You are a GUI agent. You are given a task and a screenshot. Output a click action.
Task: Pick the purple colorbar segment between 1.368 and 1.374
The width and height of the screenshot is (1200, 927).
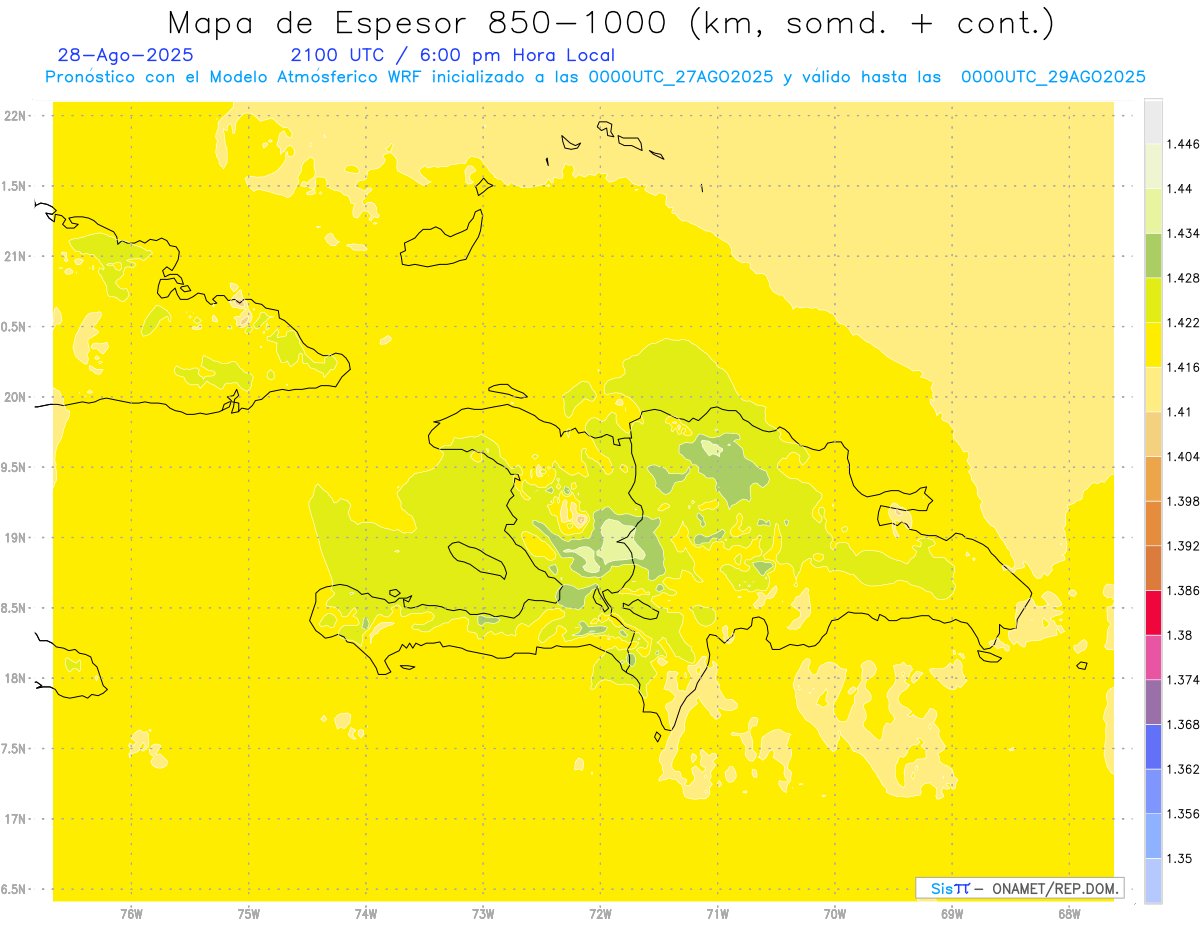pyautogui.click(x=1153, y=702)
